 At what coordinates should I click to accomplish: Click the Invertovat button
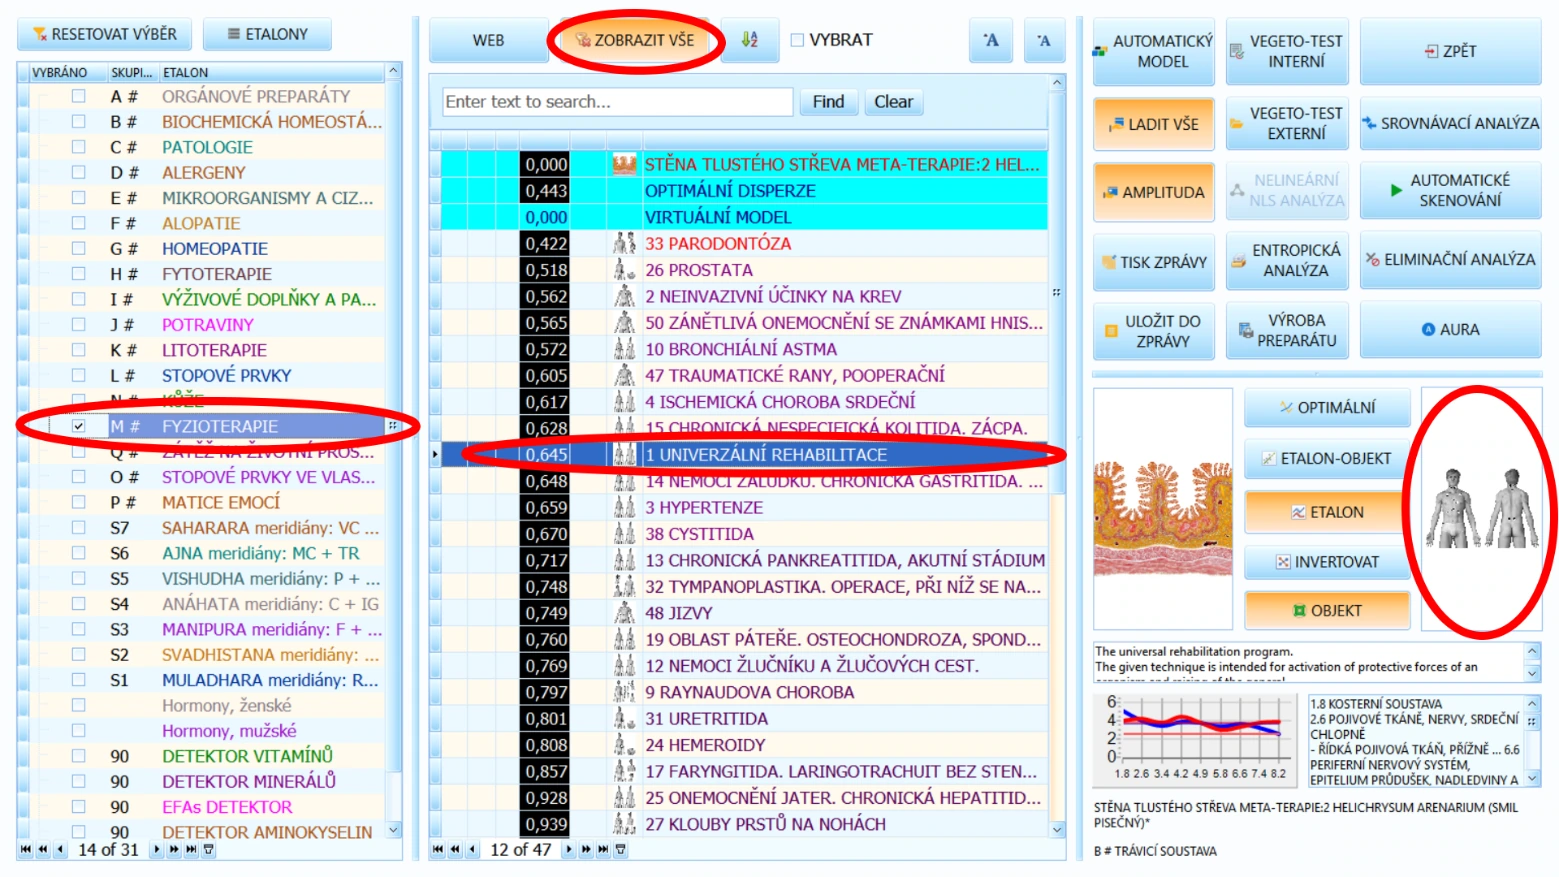(1327, 562)
